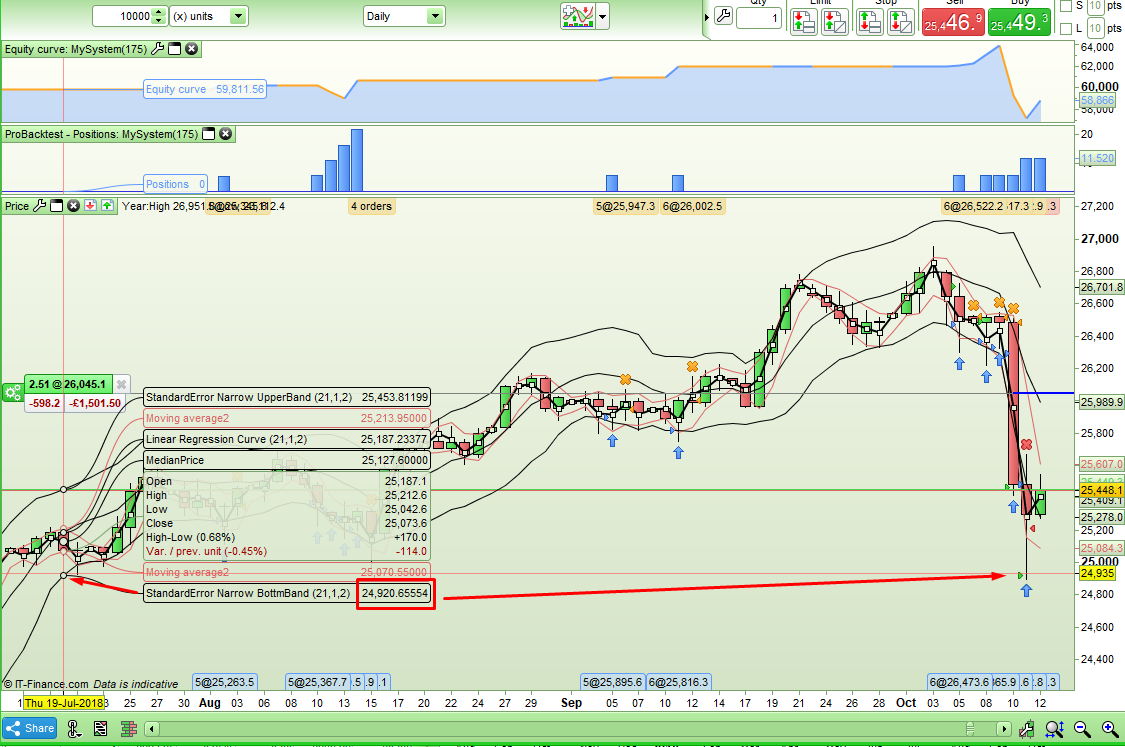The image size is (1125, 747).
Task: Select StandardError Narrow UpperBand label
Action: pyautogui.click(x=287, y=397)
